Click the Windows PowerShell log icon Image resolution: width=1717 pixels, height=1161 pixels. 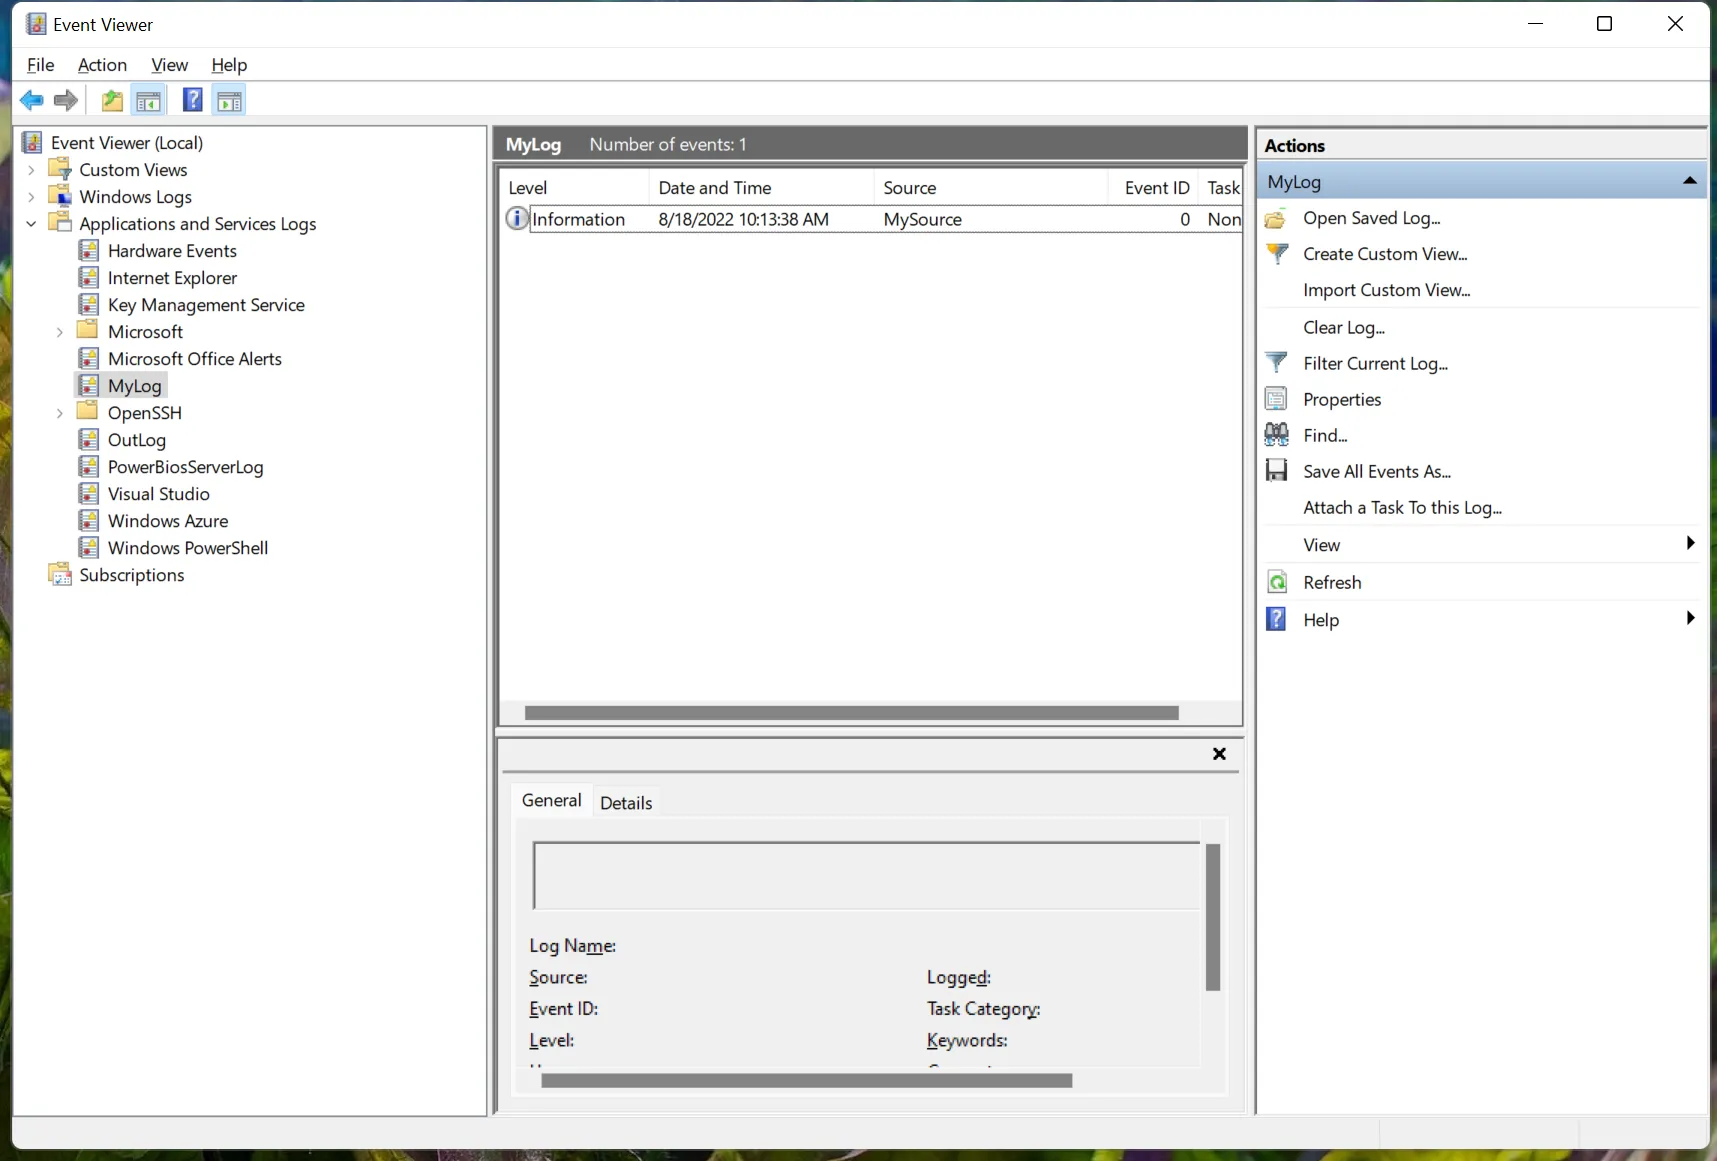coord(89,547)
